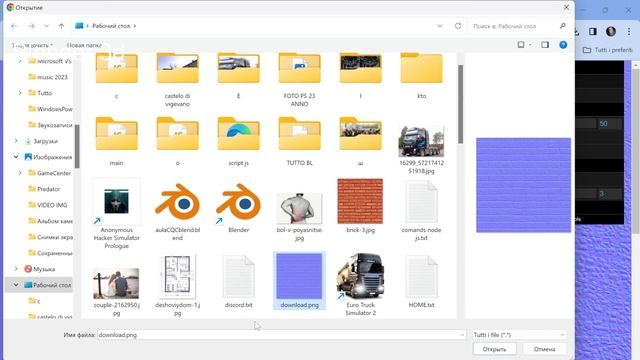The image size is (640, 360).
Task: Expand the Microsoft VS tree node
Action: point(20,61)
